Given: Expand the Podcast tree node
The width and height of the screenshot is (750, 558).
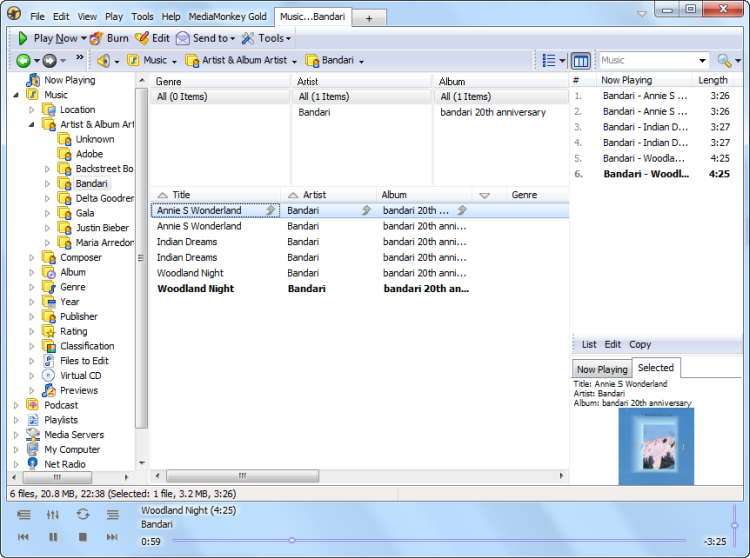Looking at the screenshot, I should [x=16, y=405].
